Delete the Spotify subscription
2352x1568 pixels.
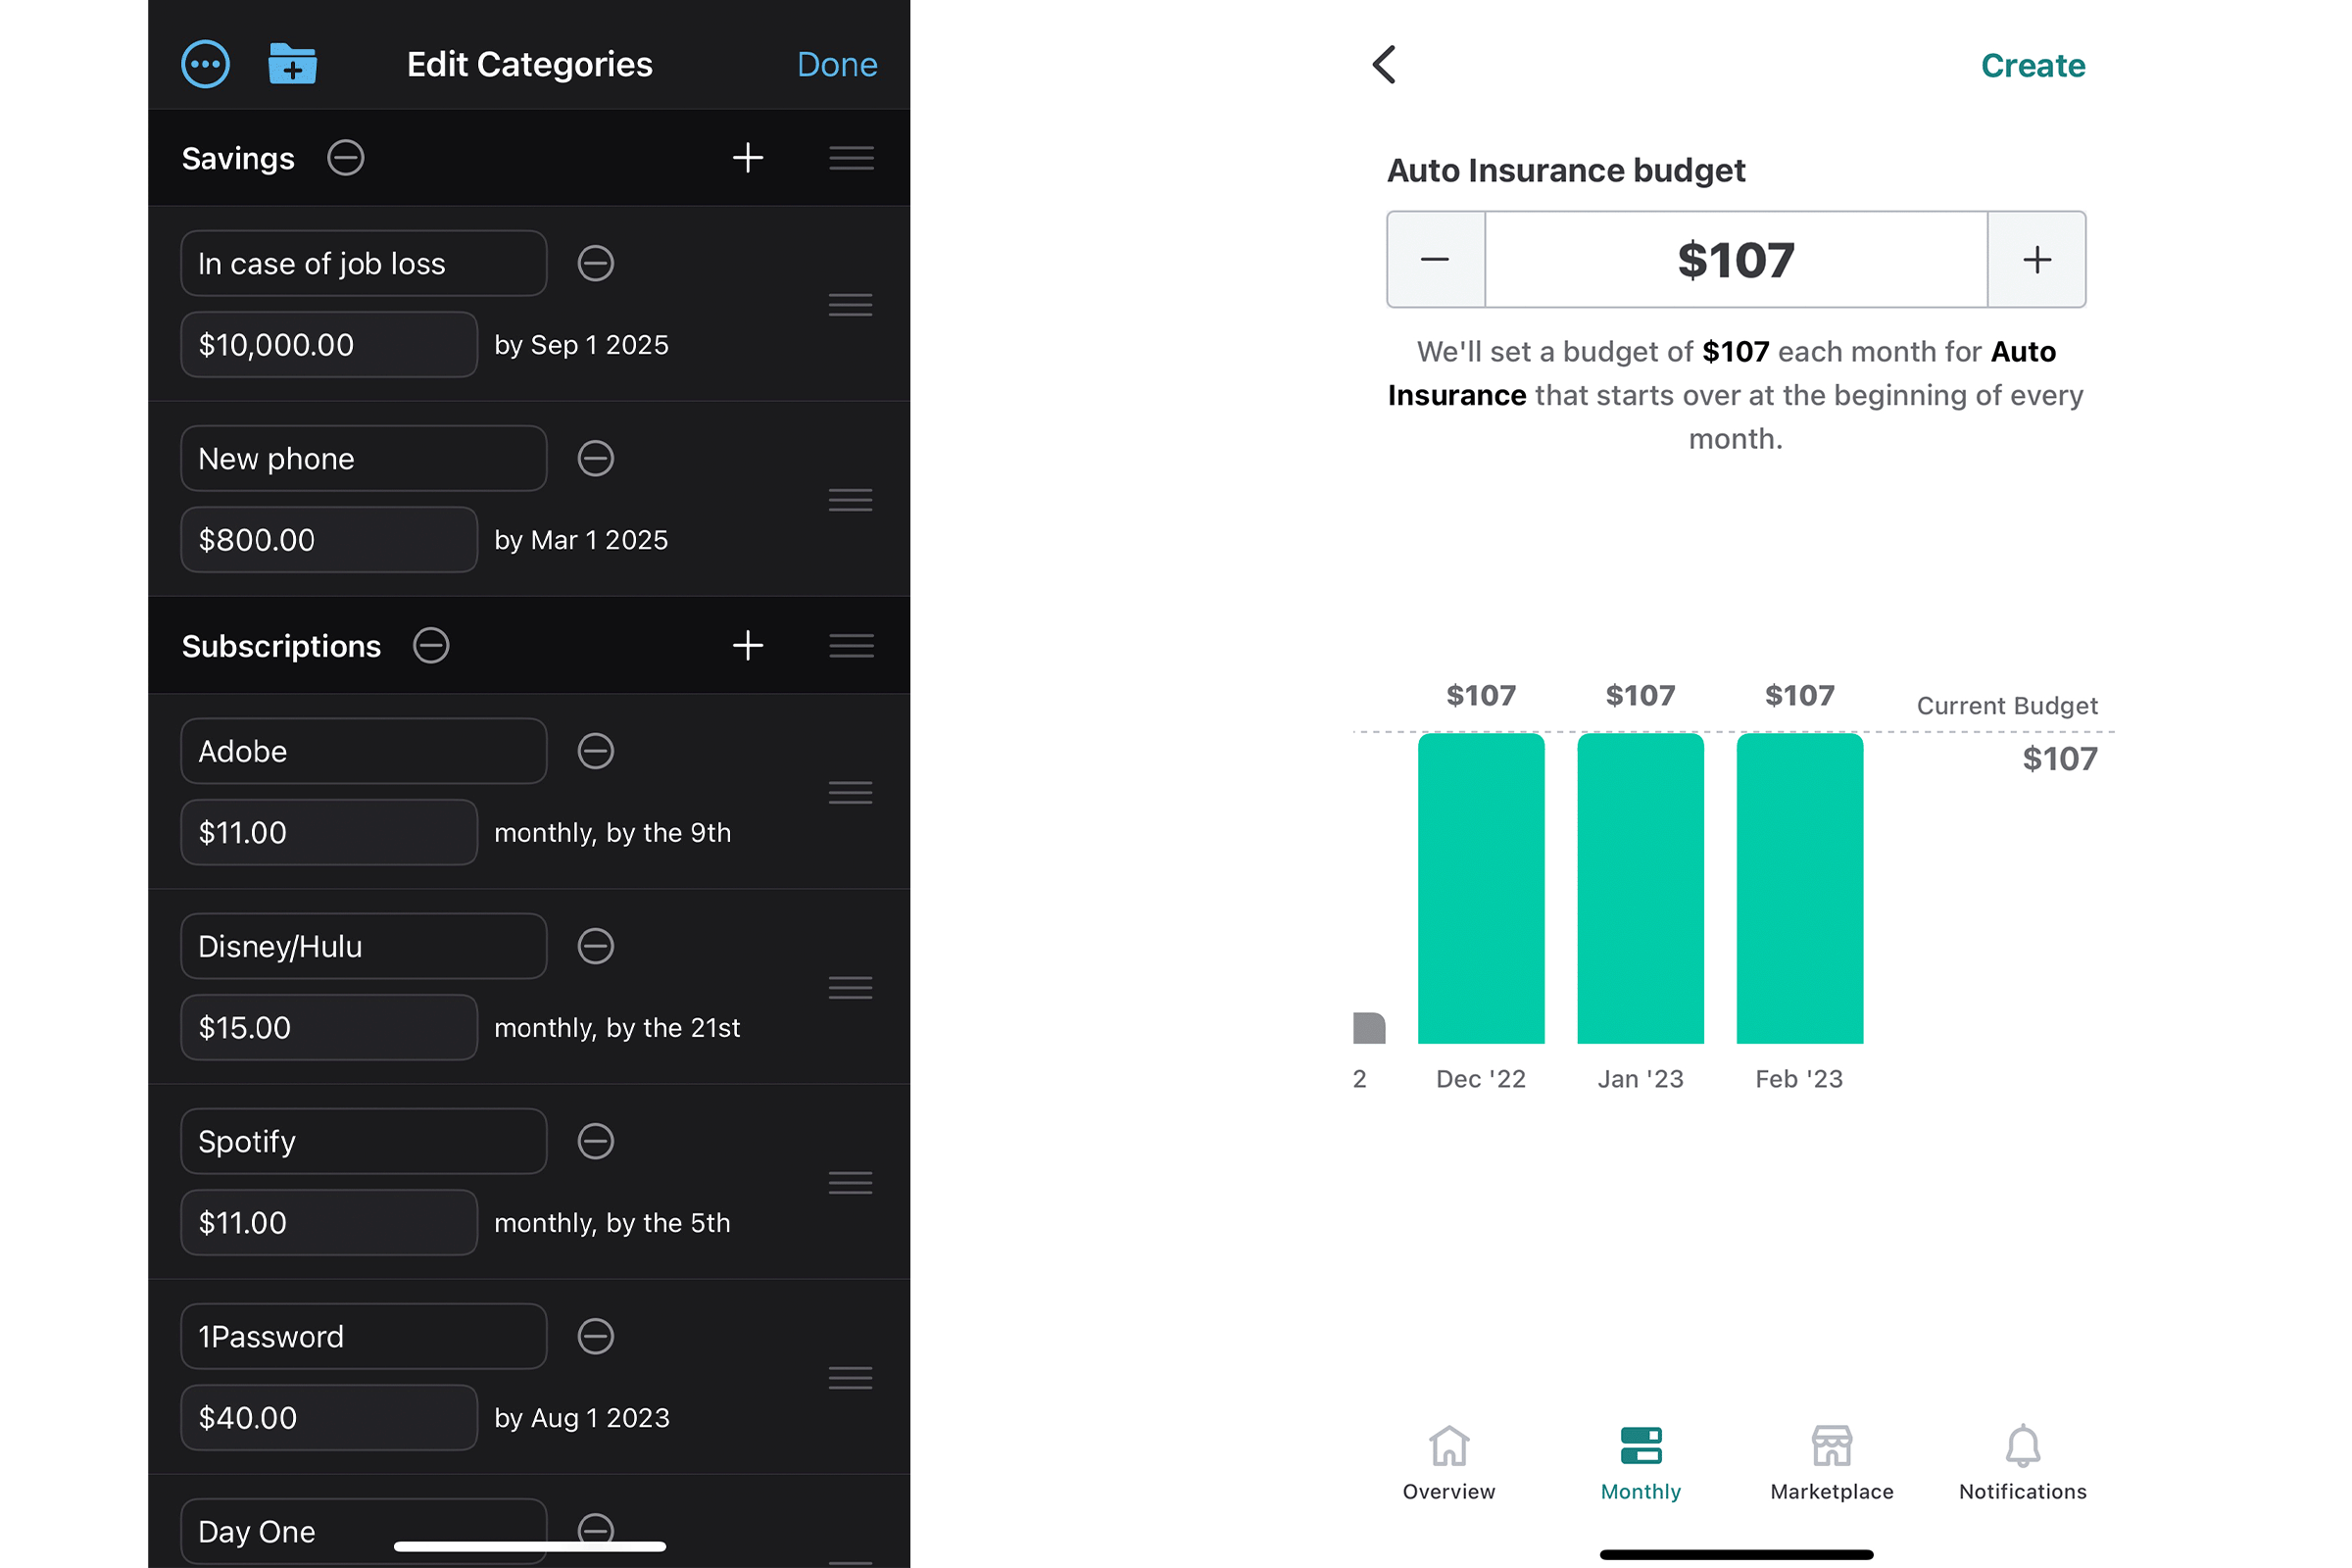click(595, 1141)
